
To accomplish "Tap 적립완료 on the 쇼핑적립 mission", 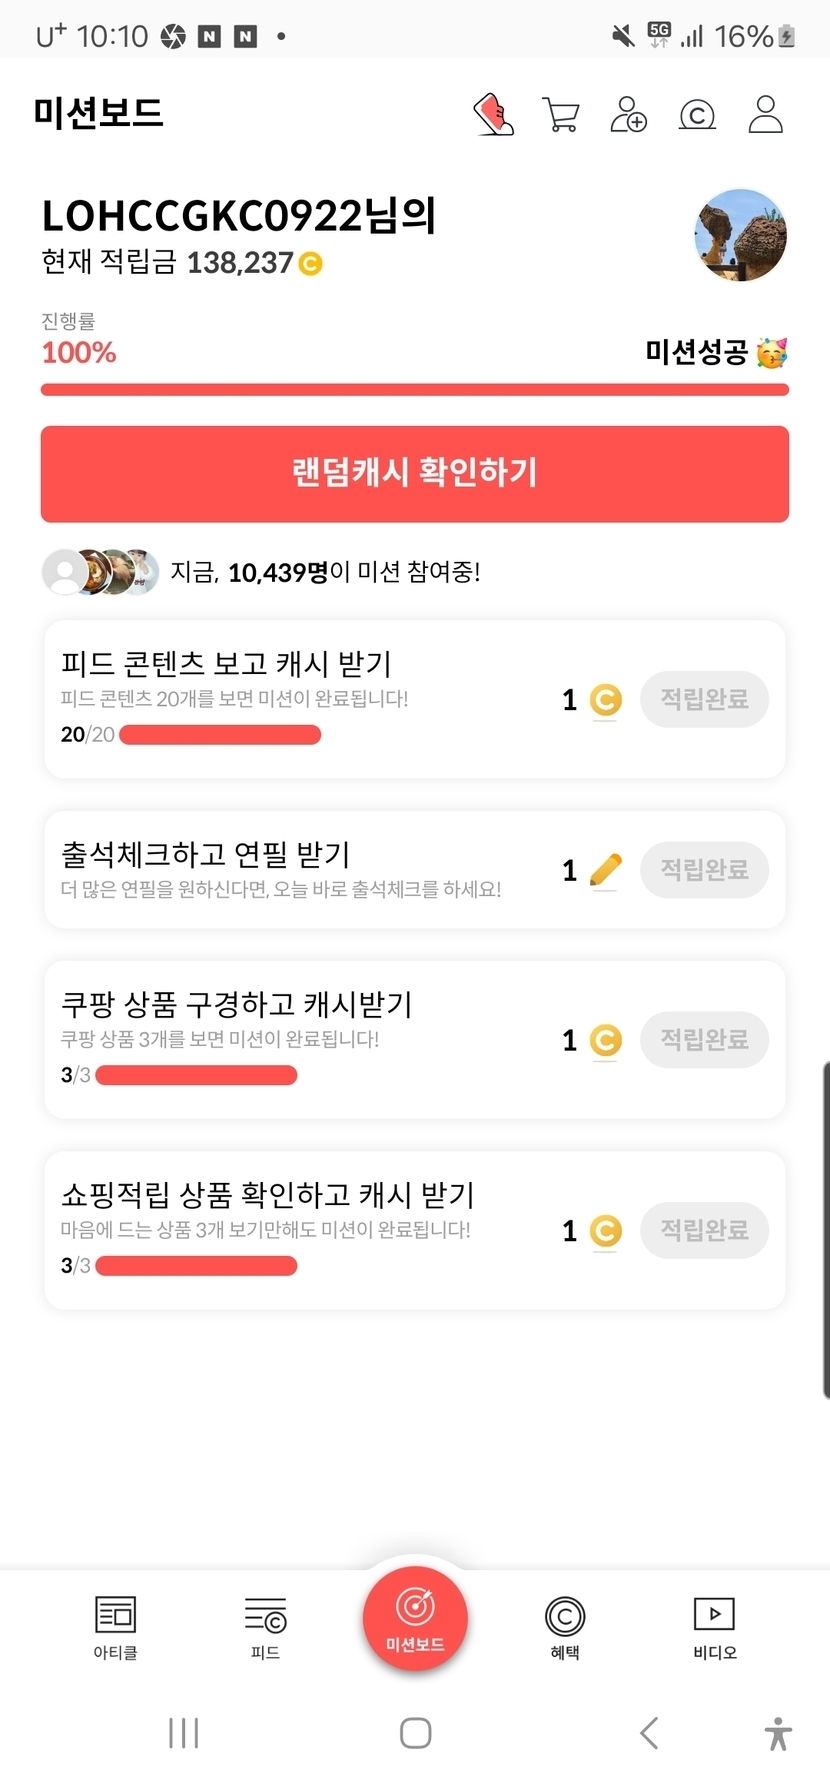I will click(704, 1230).
